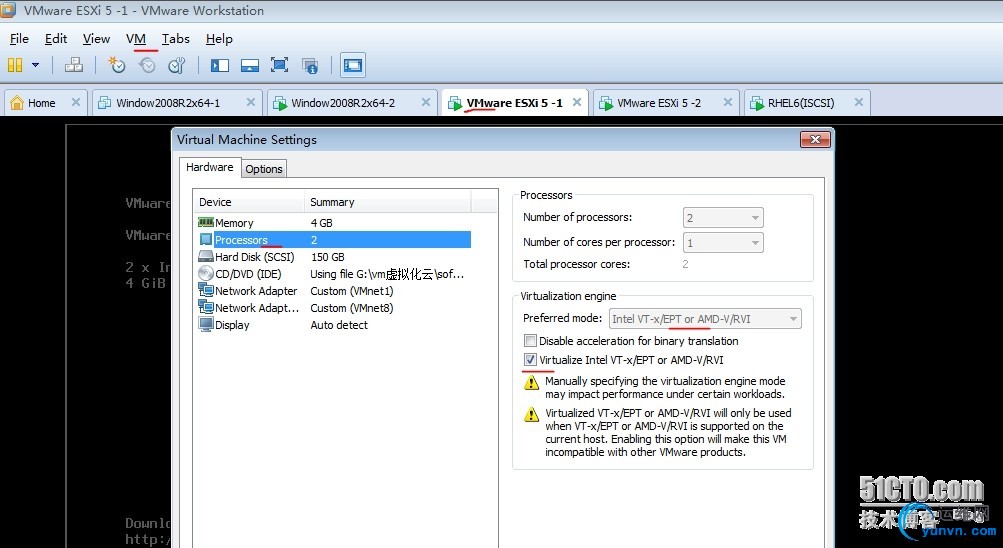The image size is (1003, 548).
Task: Close the Window2008R2x64-1 tab
Action: click(x=251, y=102)
